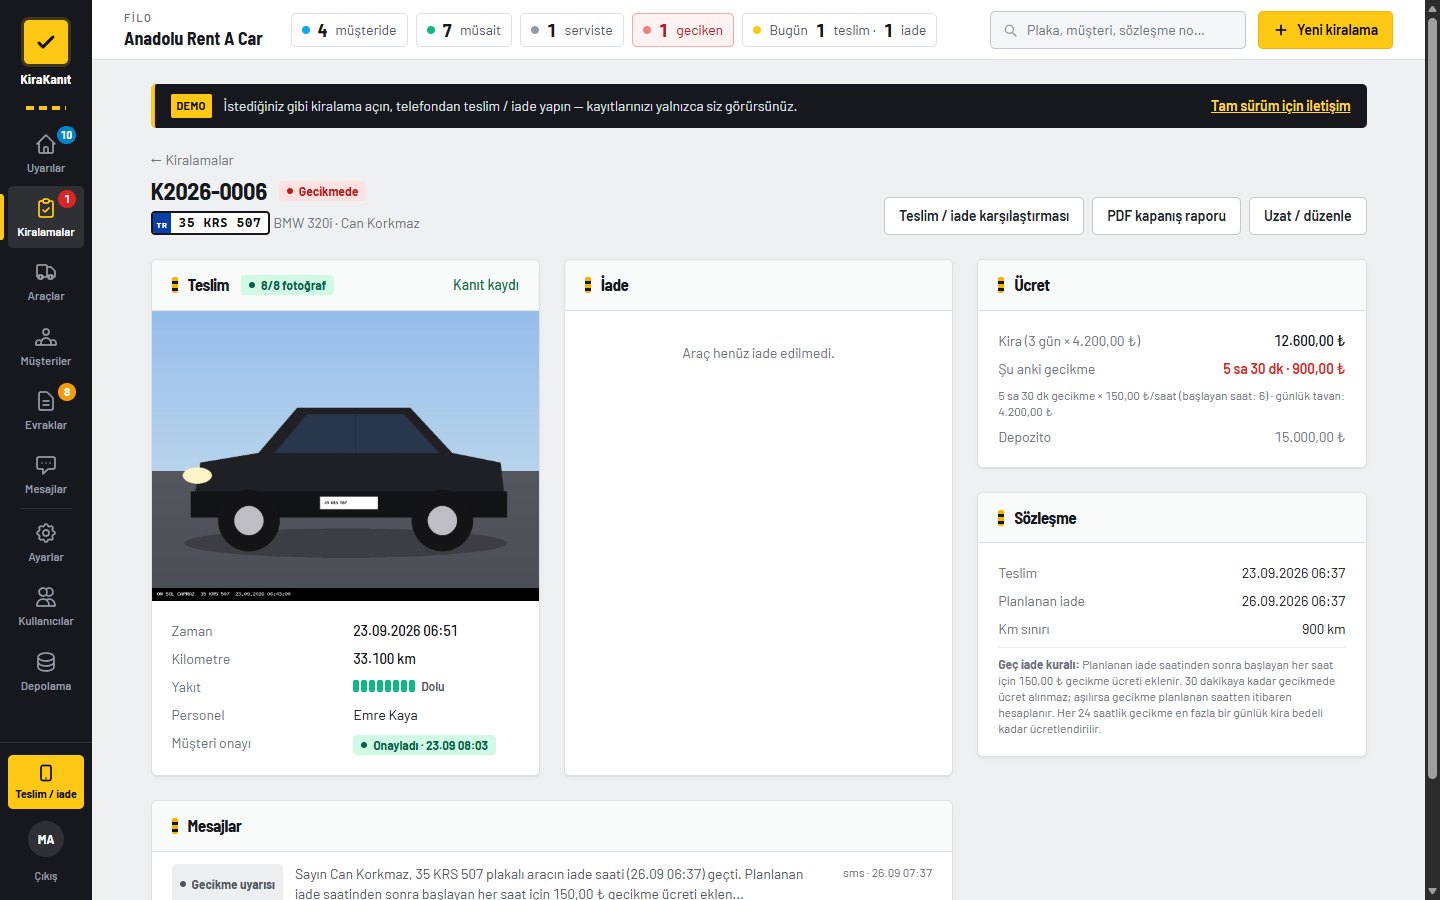Open Bugün teslim / iade chip
Image resolution: width=1440 pixels, height=900 pixels.
[839, 30]
